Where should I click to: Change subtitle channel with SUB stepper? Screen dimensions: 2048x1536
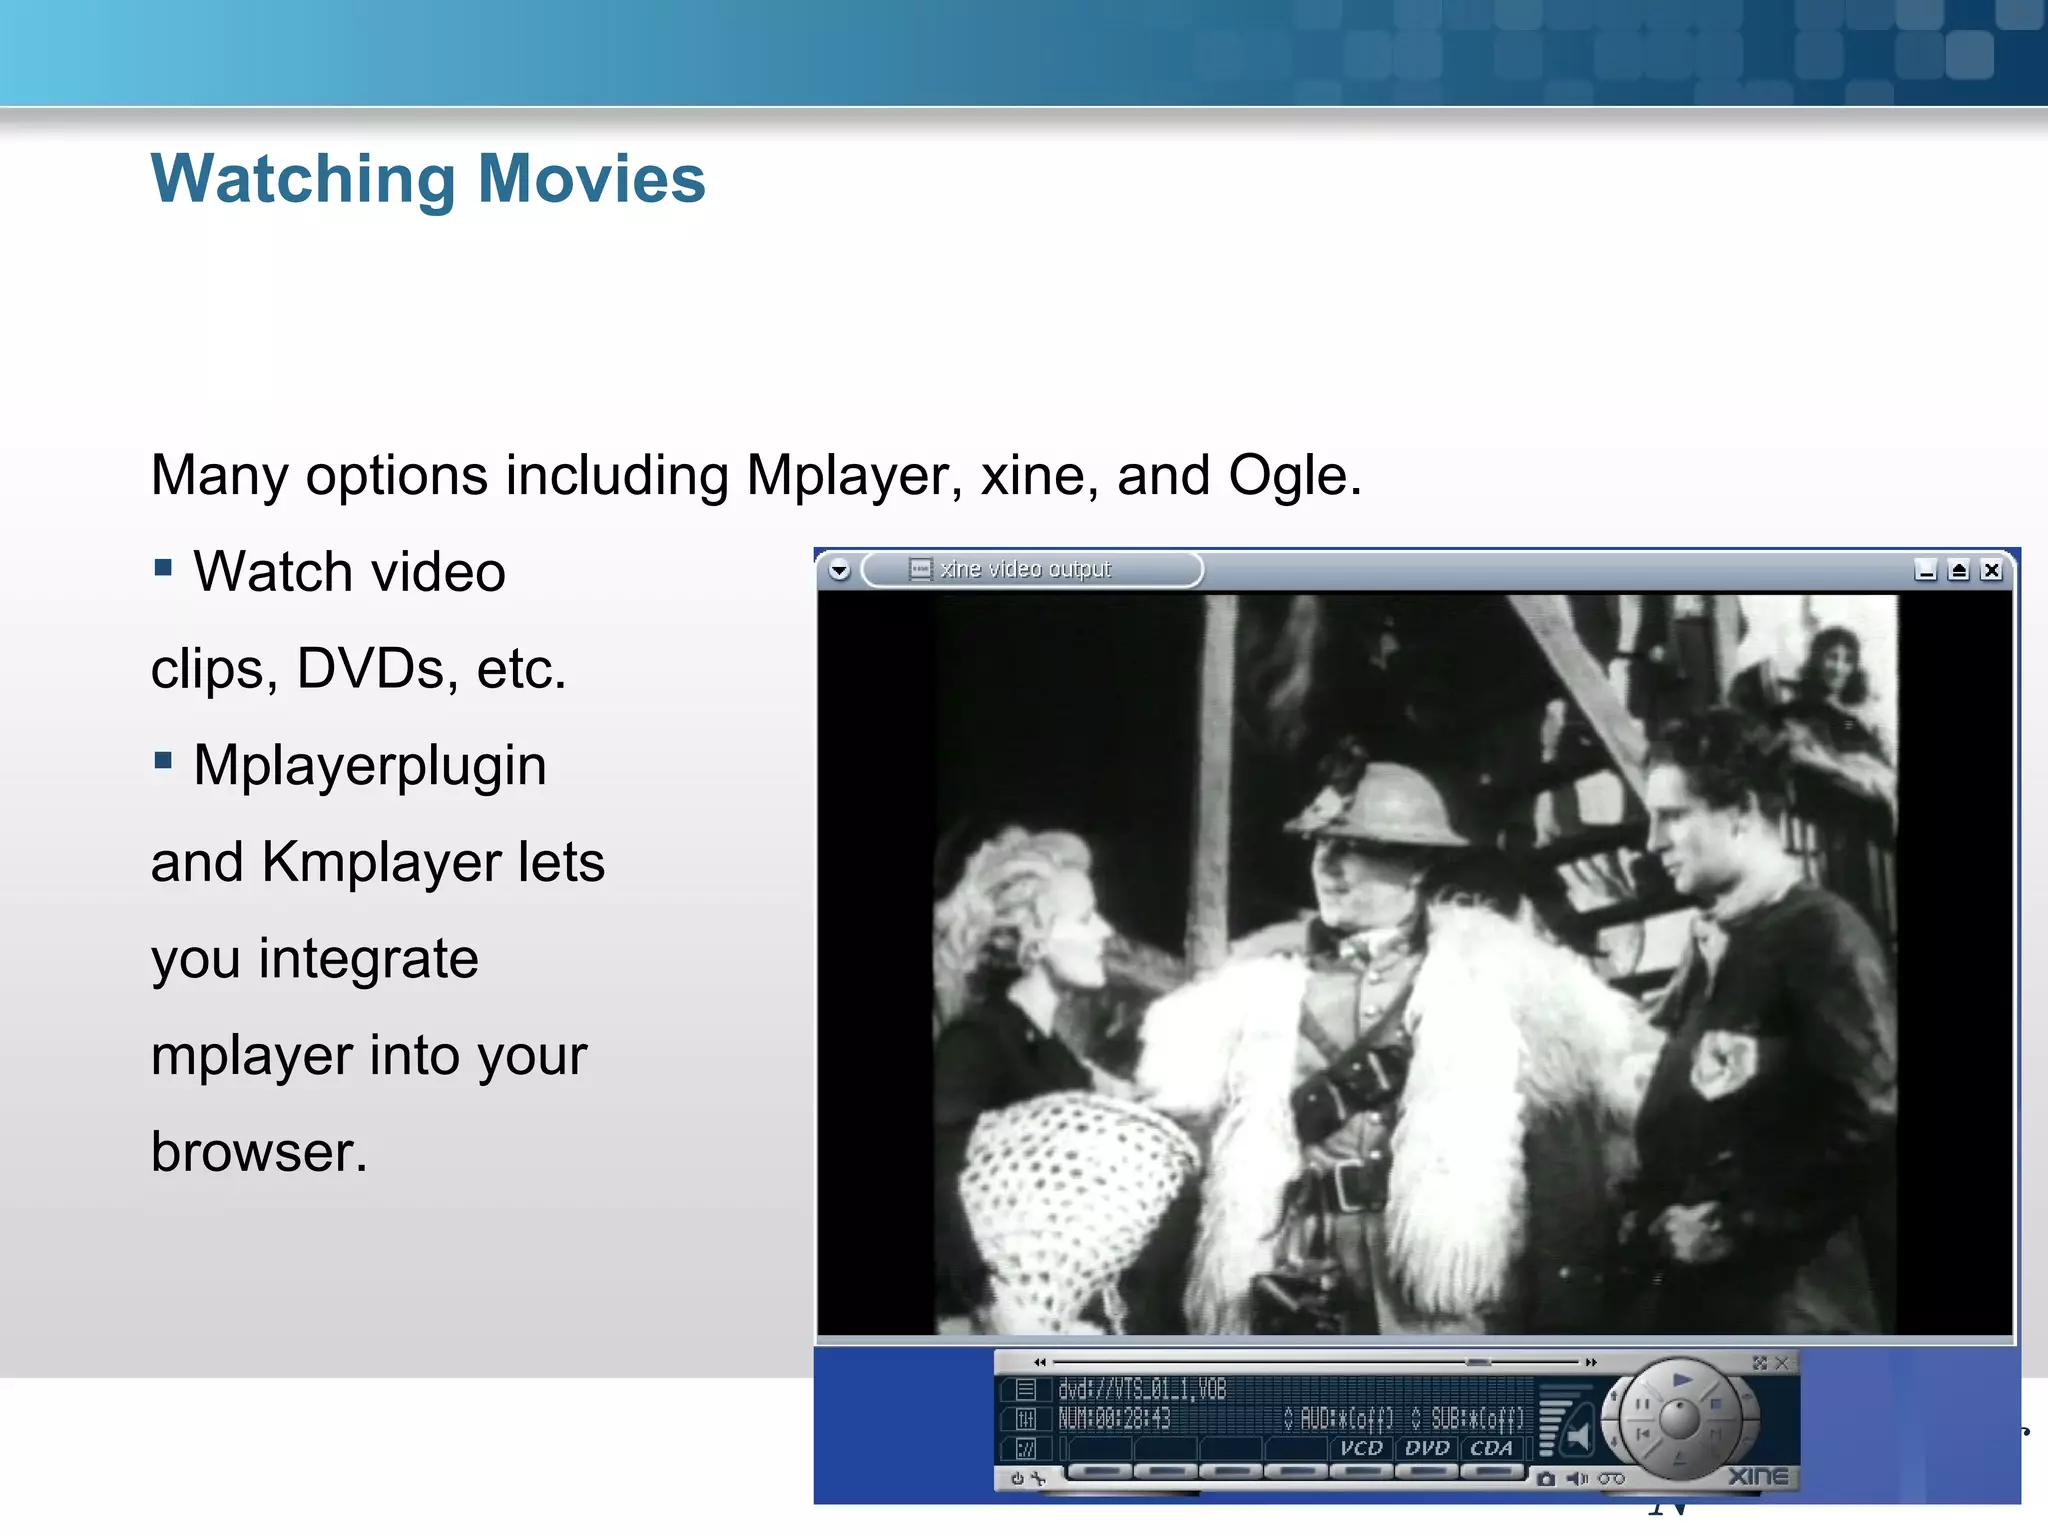[1416, 1418]
